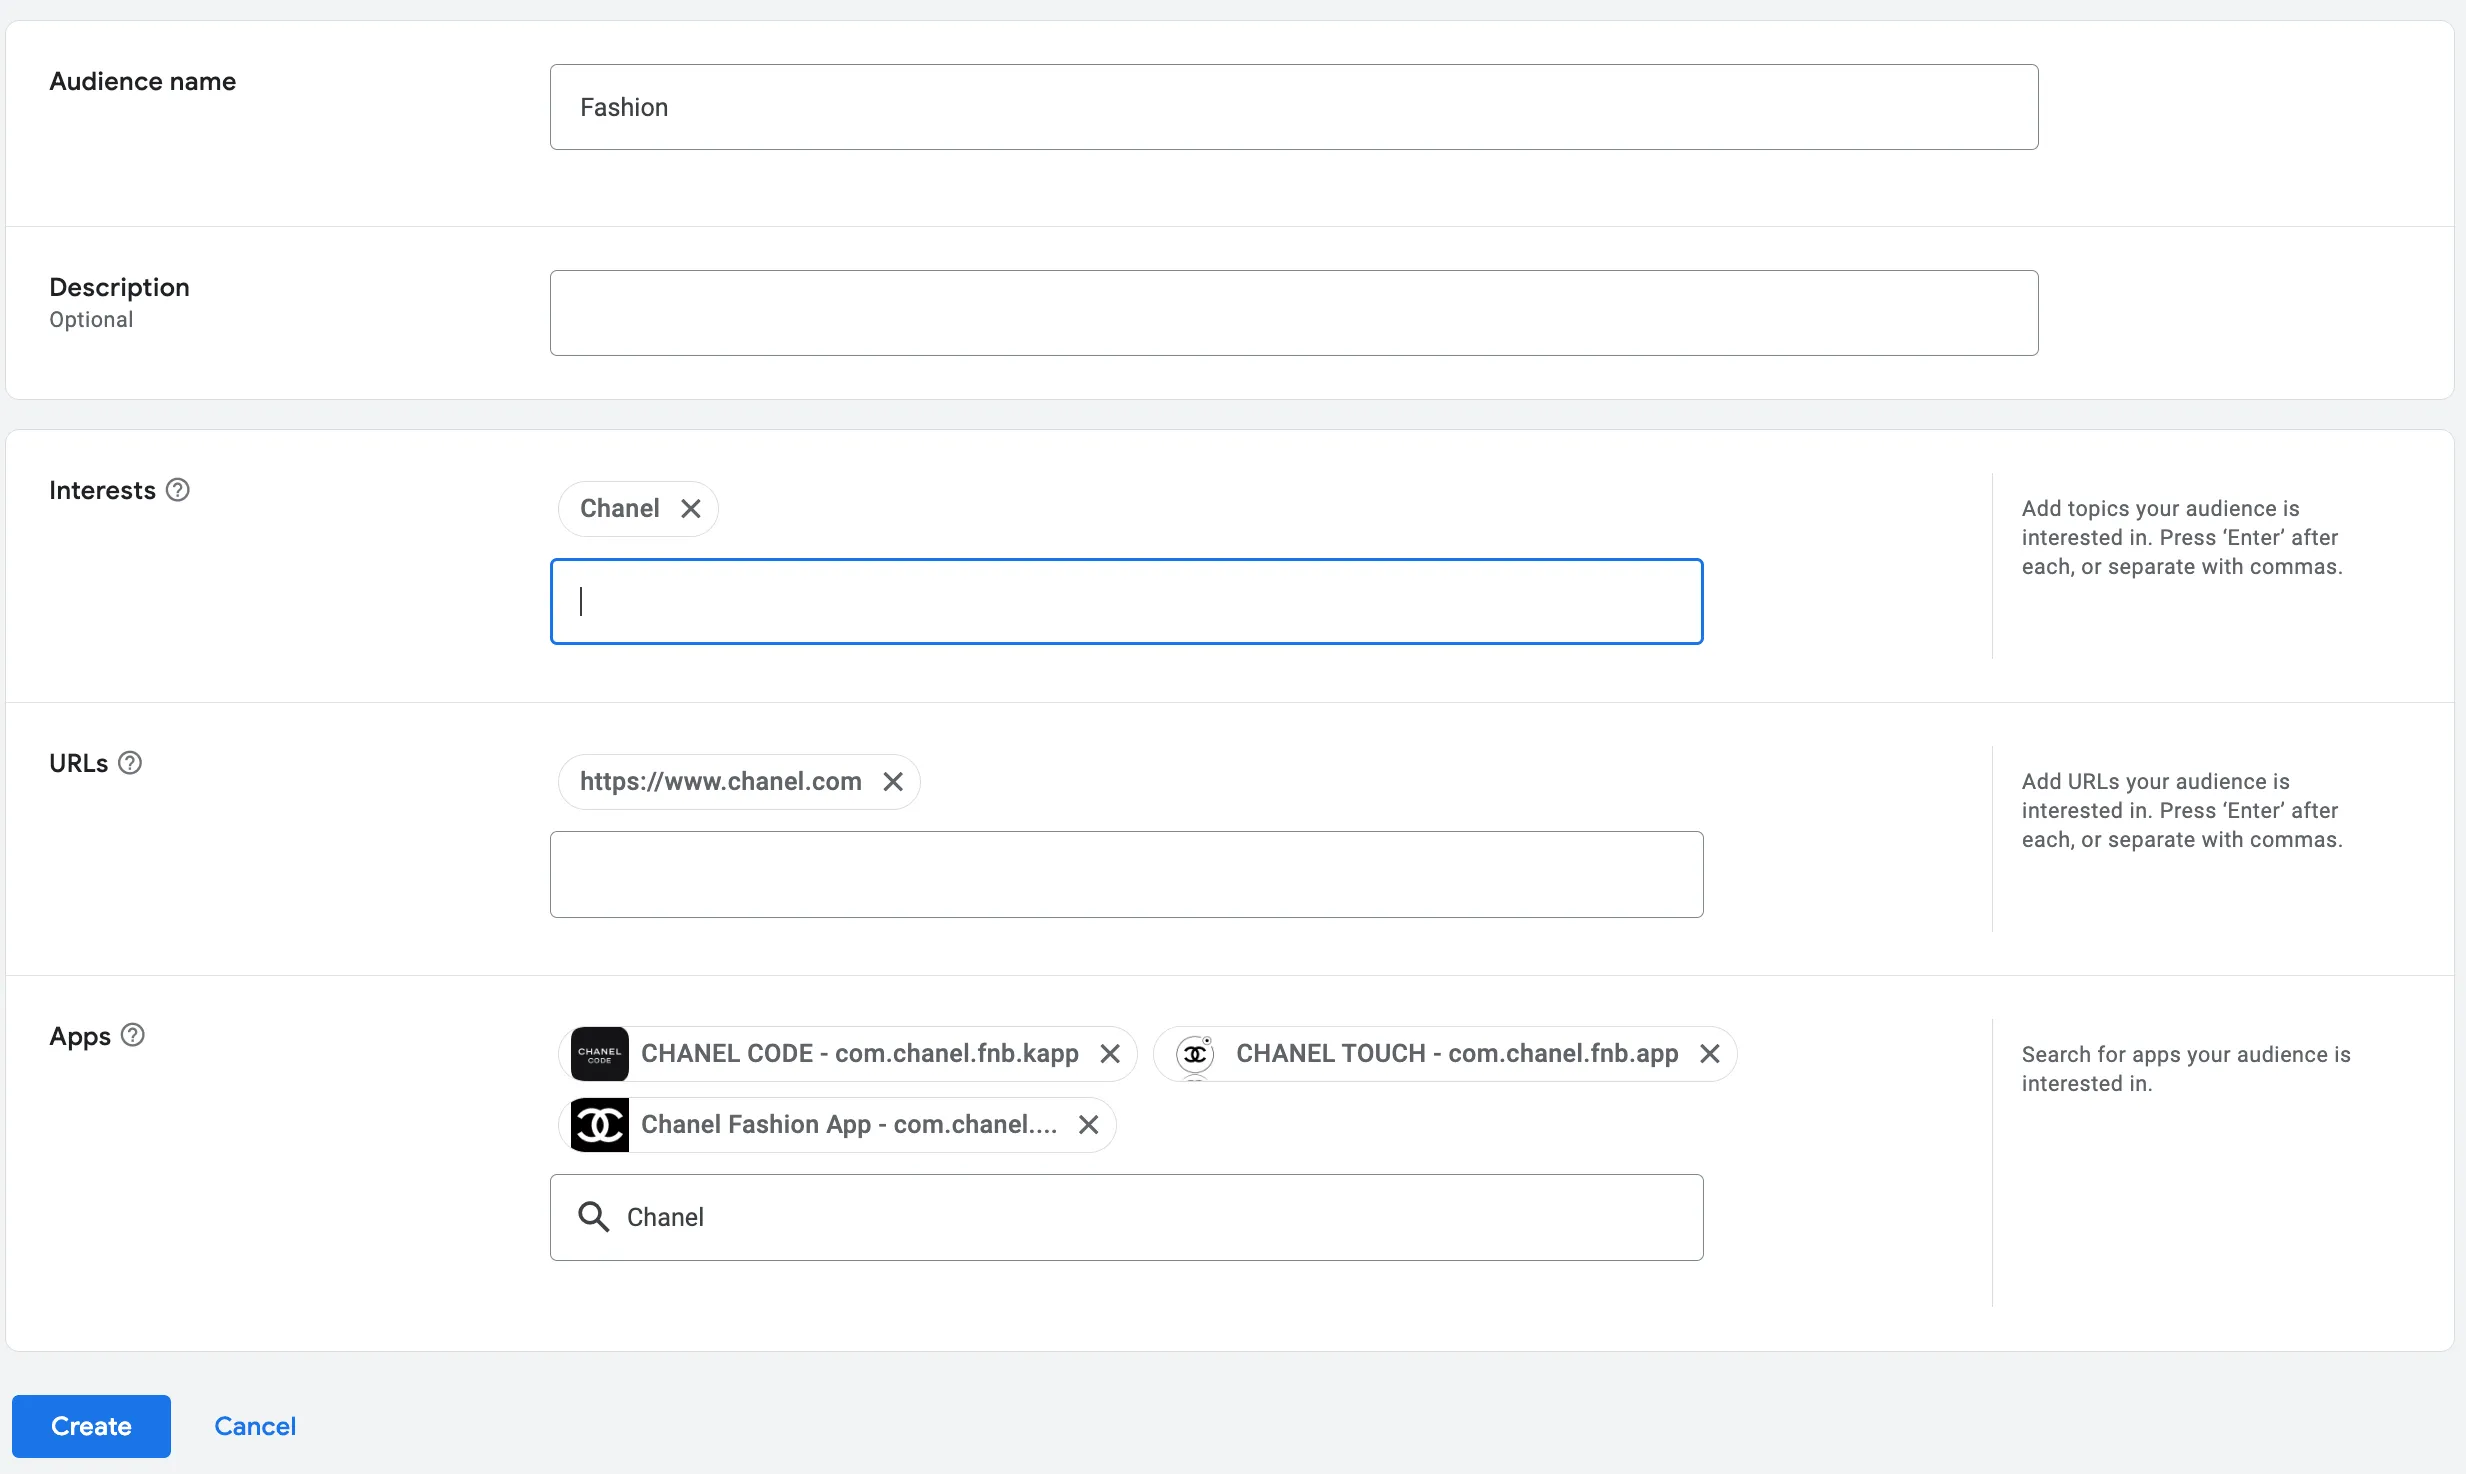Focus the Apps search field
The height and width of the screenshot is (1474, 2466).
[1127, 1217]
